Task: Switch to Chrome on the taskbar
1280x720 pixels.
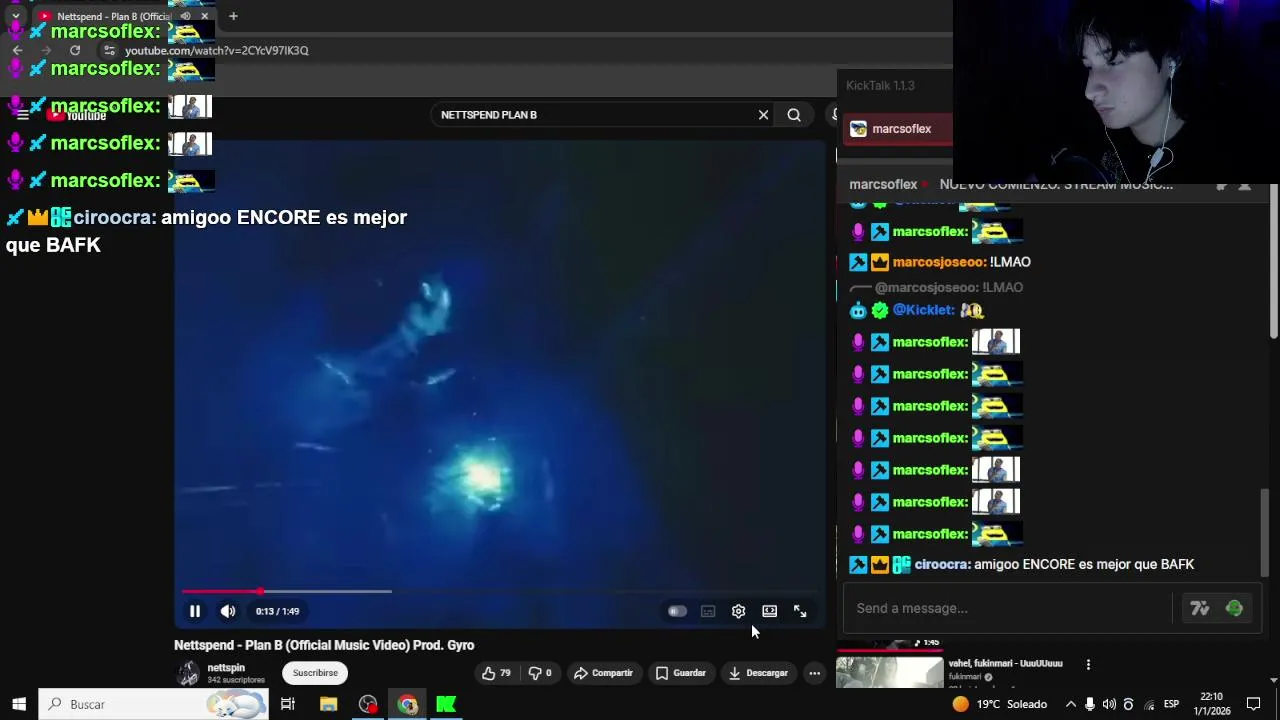Action: coord(407,704)
